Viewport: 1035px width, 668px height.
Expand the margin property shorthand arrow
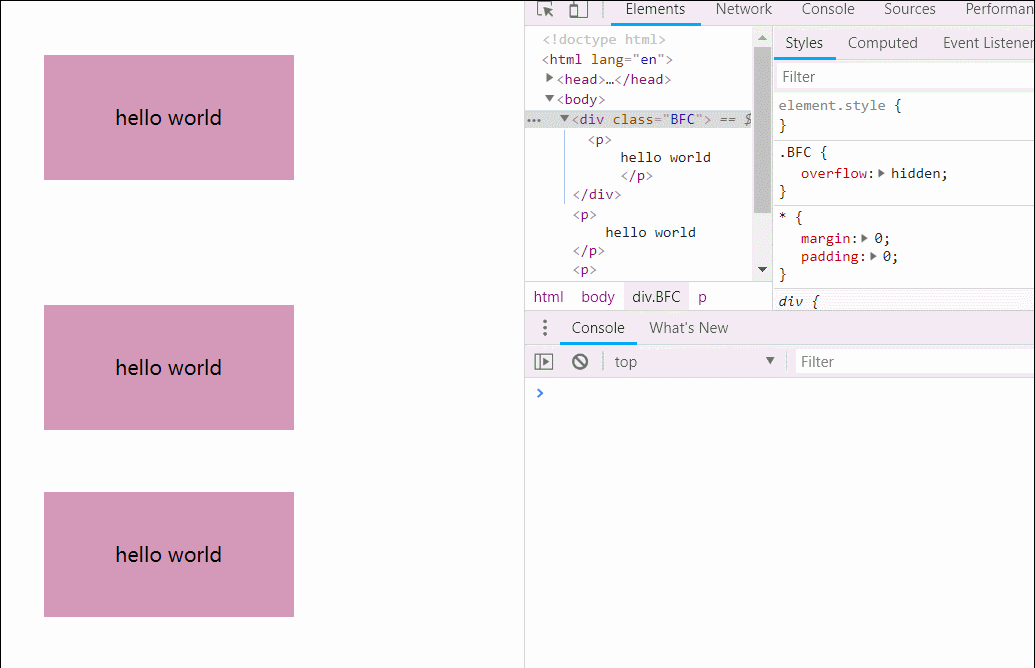click(865, 238)
